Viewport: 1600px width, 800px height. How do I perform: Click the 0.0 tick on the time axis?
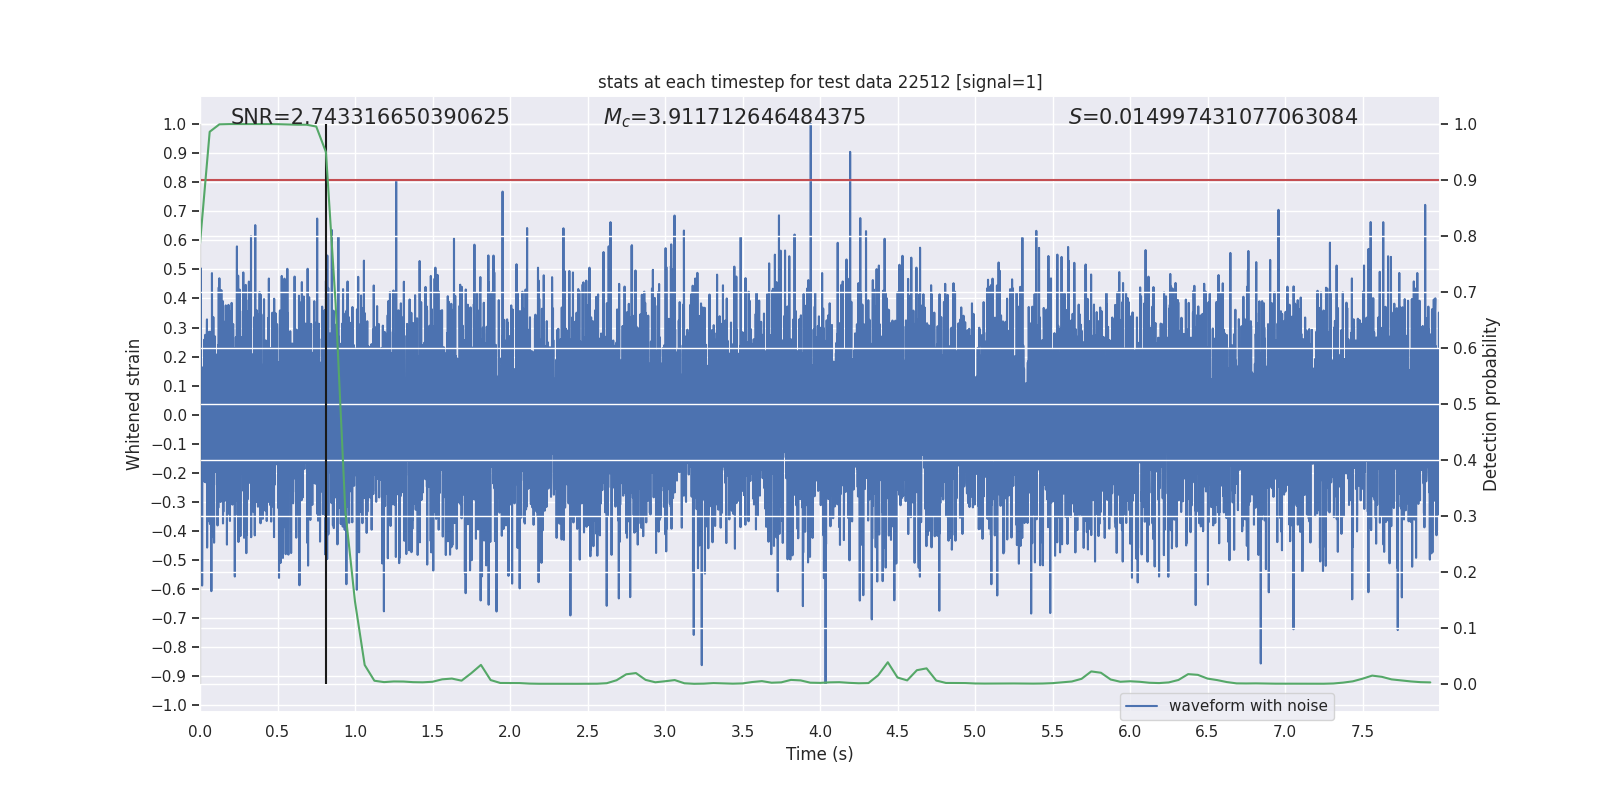click(200, 732)
